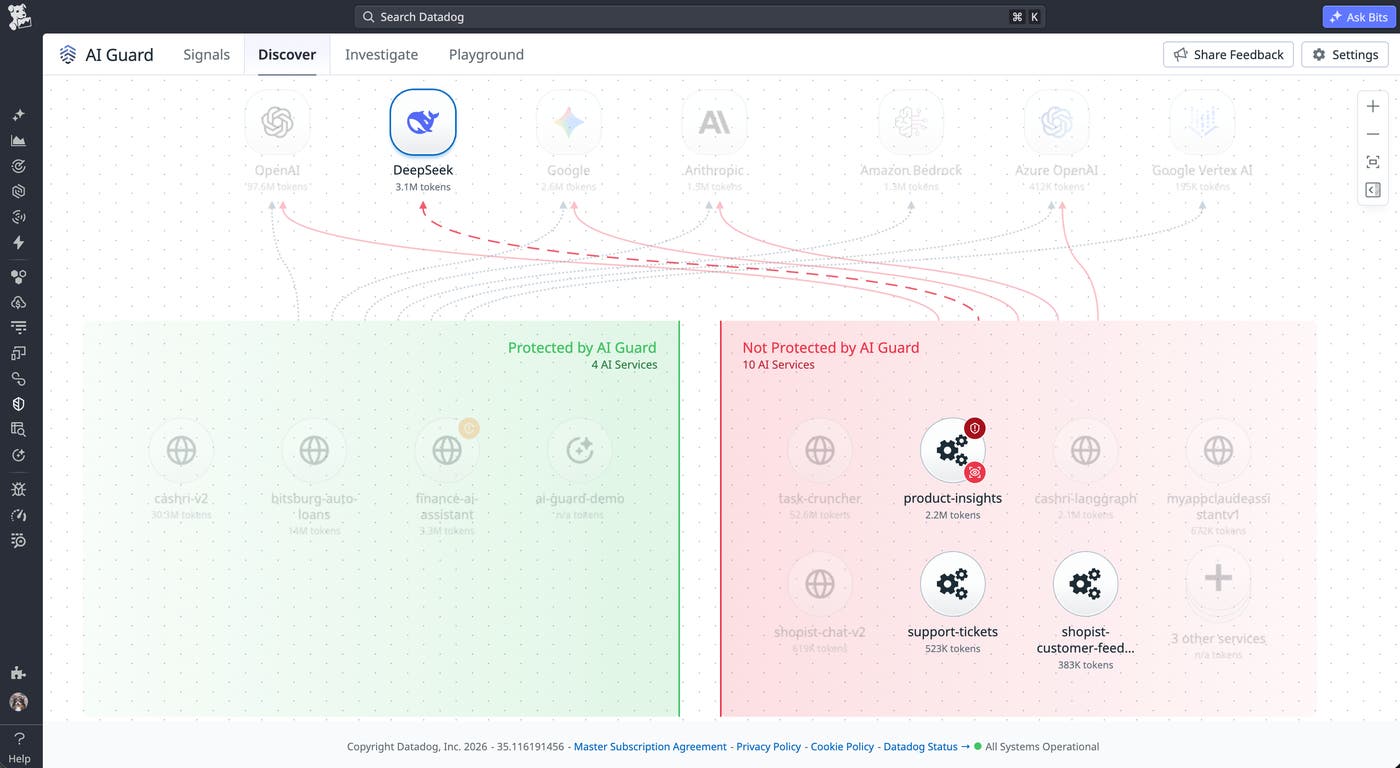Select the Google provider node
1400x768 pixels.
coord(568,122)
